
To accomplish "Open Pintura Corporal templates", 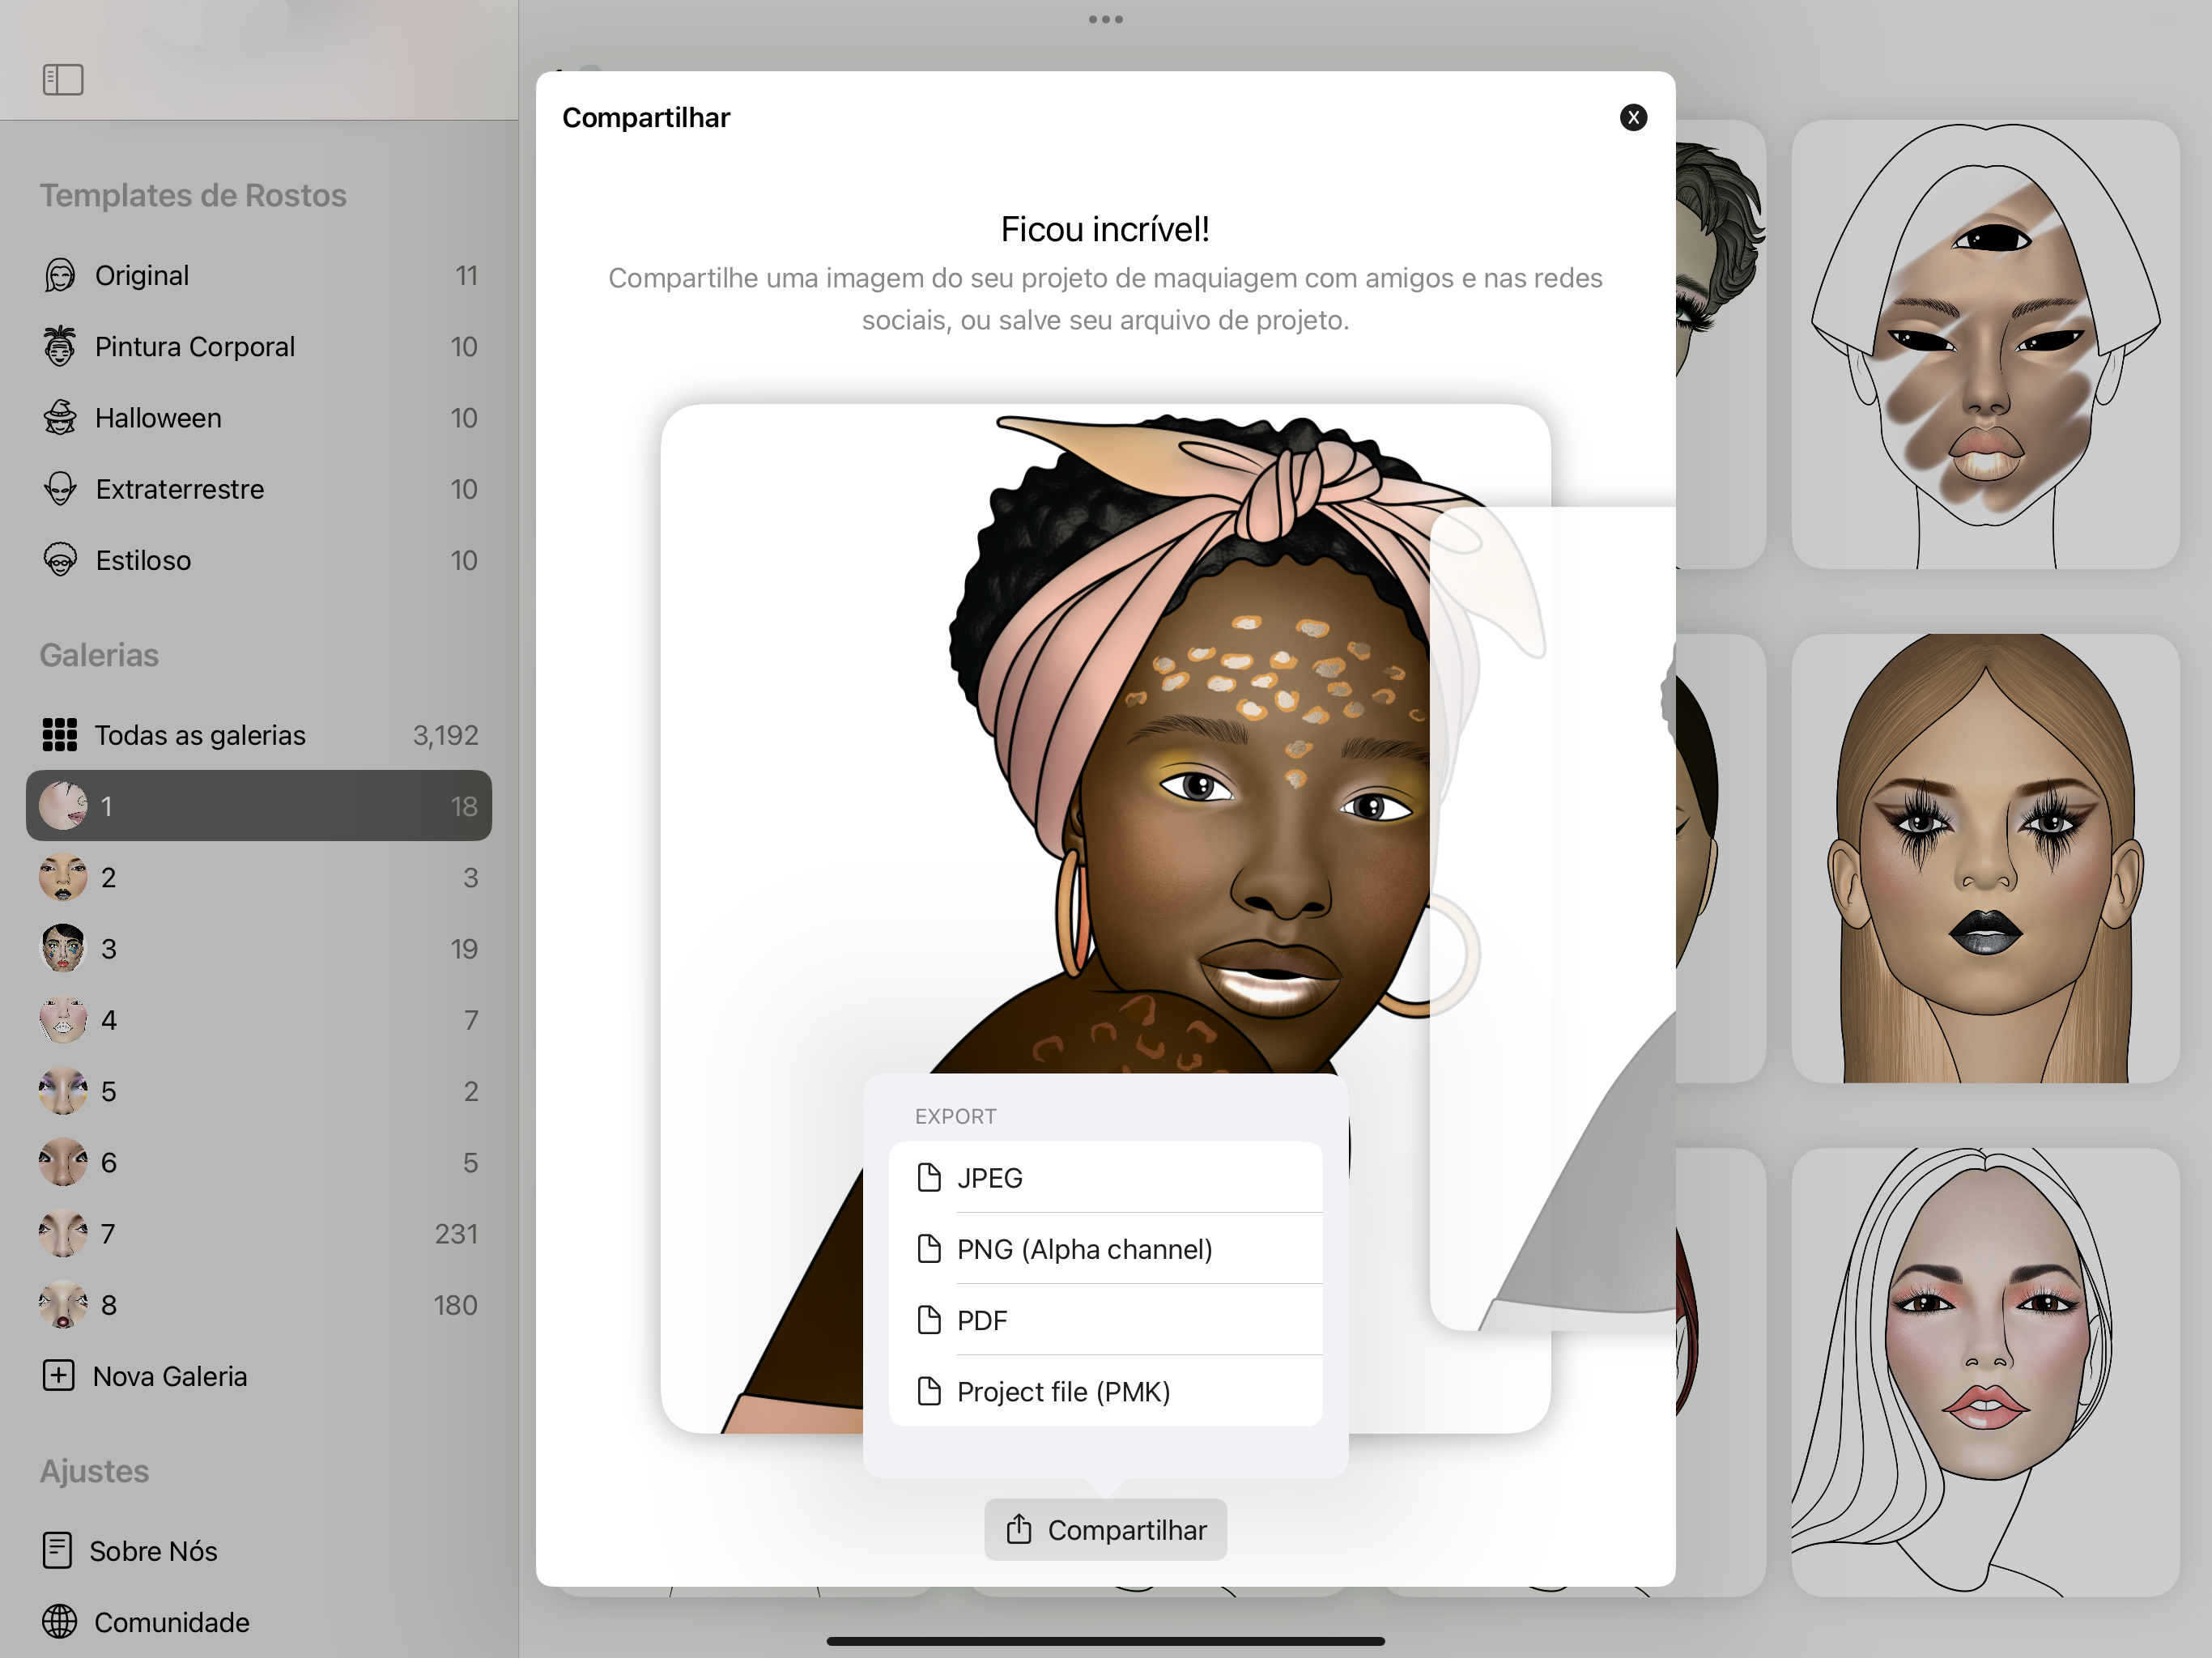I will (259, 346).
